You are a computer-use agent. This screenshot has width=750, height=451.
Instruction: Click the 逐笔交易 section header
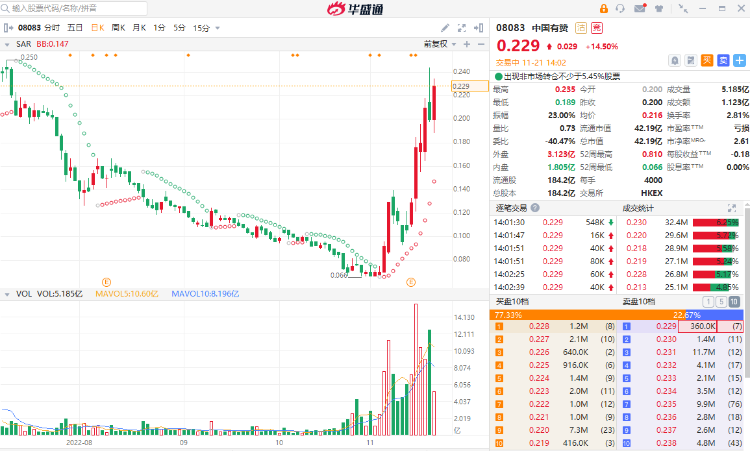511,208
